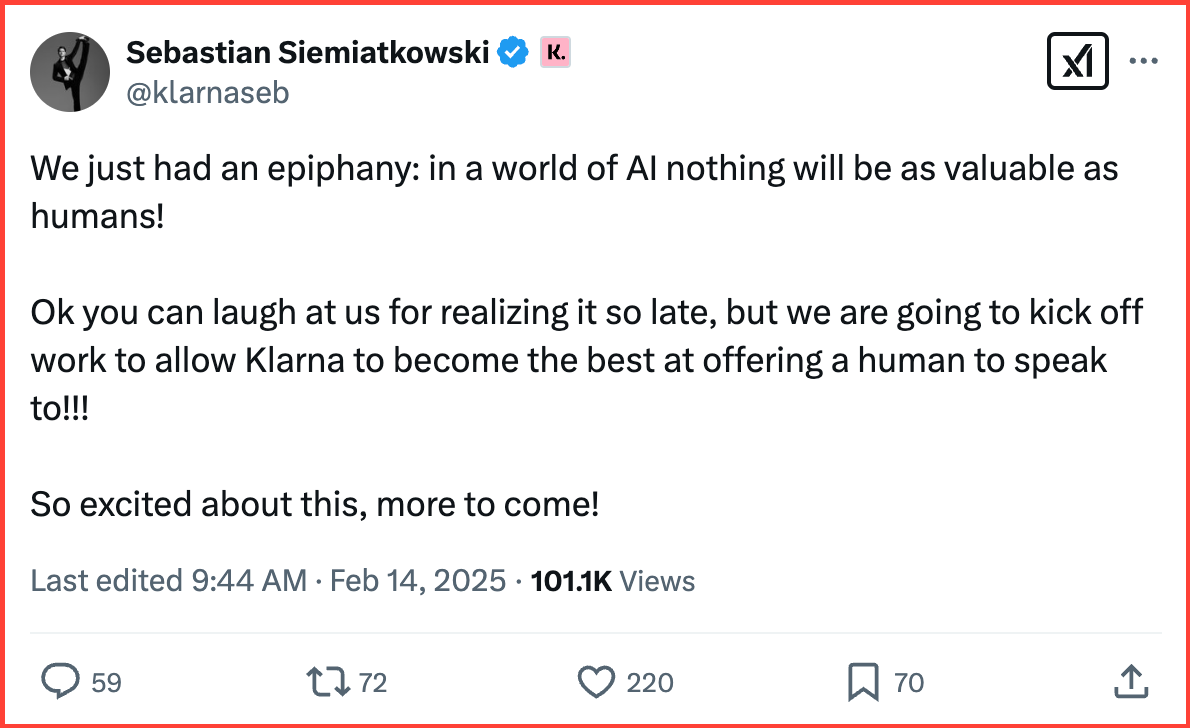Click the Feb 14, 2025 timestamp
This screenshot has width=1190, height=728.
pos(418,580)
